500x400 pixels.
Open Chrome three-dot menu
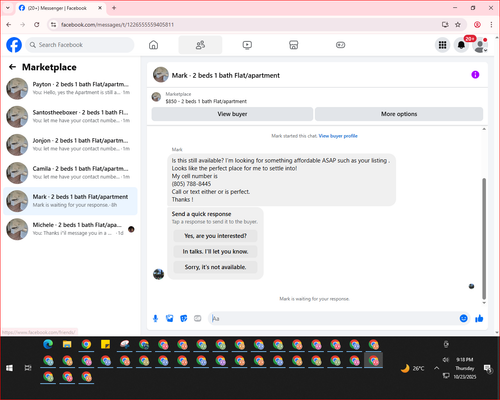click(491, 25)
